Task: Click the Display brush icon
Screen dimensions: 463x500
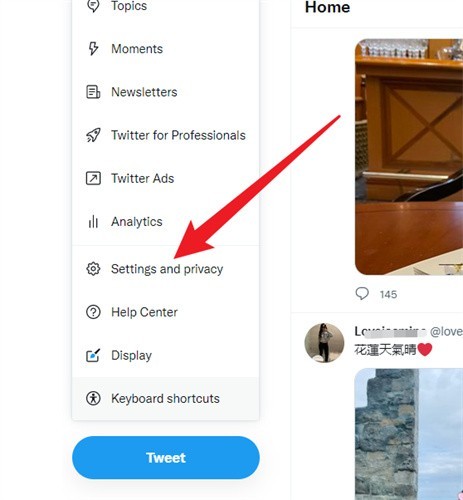Action: pyautogui.click(x=93, y=355)
